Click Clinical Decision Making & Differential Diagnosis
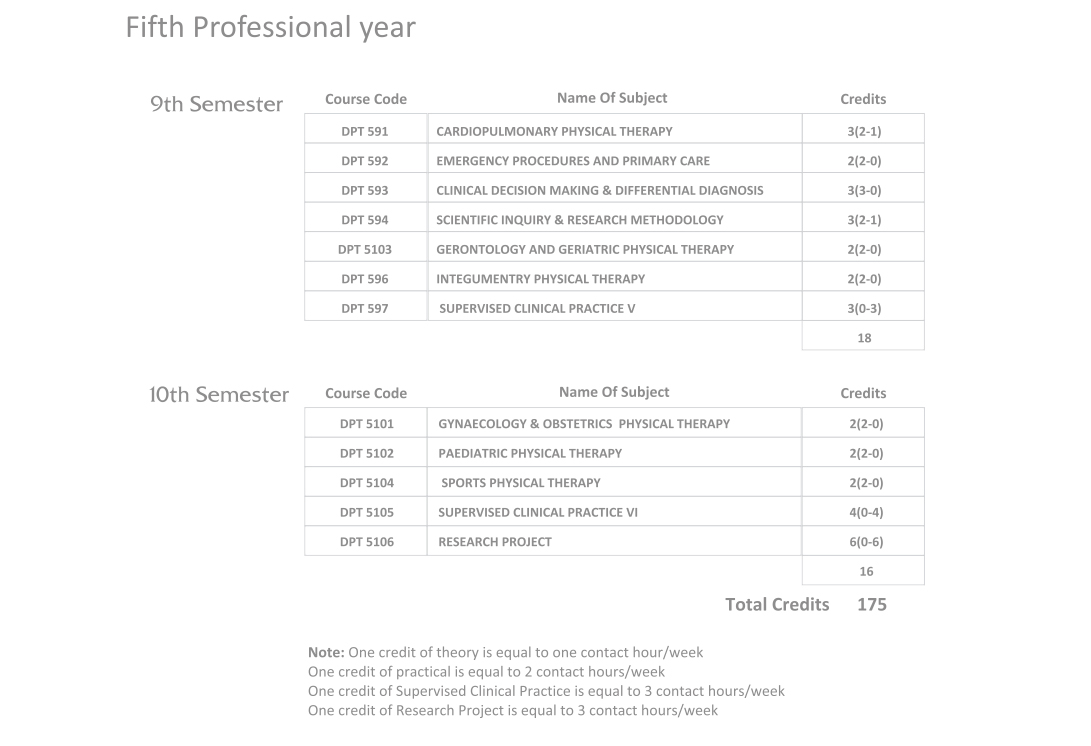The image size is (1091, 746). (599, 191)
